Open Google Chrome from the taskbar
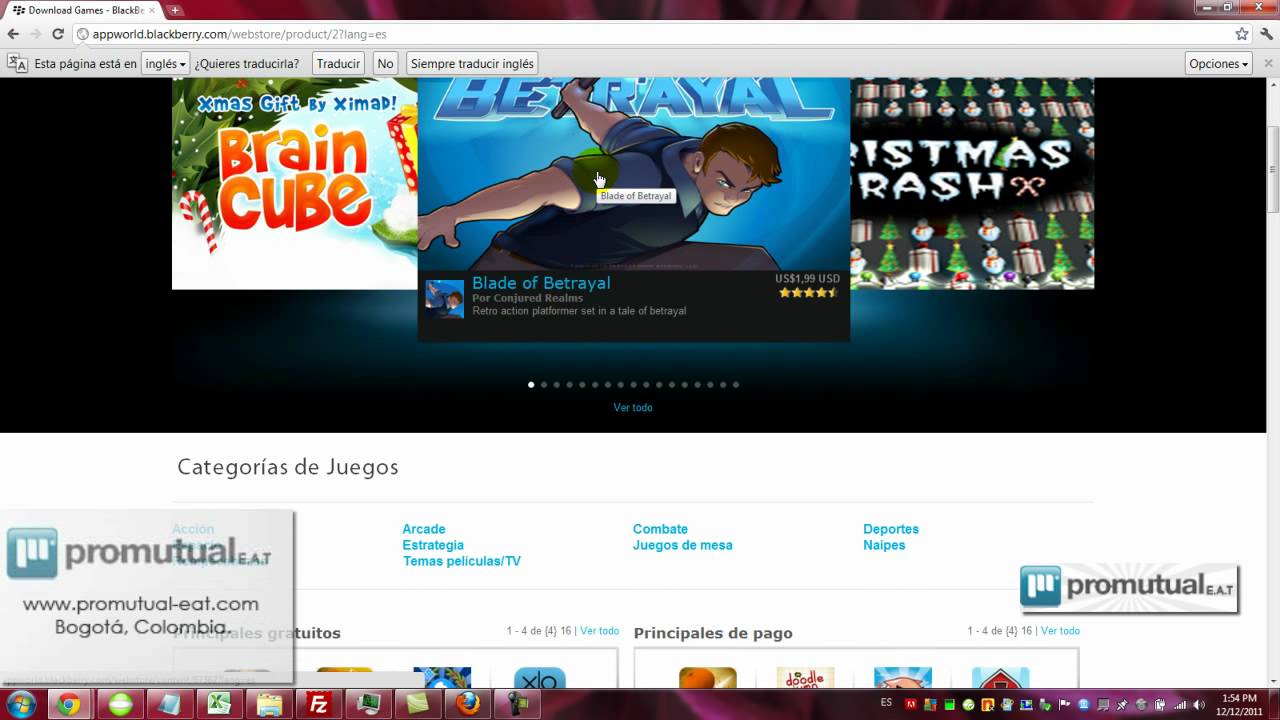Image resolution: width=1280 pixels, height=720 pixels. pos(68,704)
